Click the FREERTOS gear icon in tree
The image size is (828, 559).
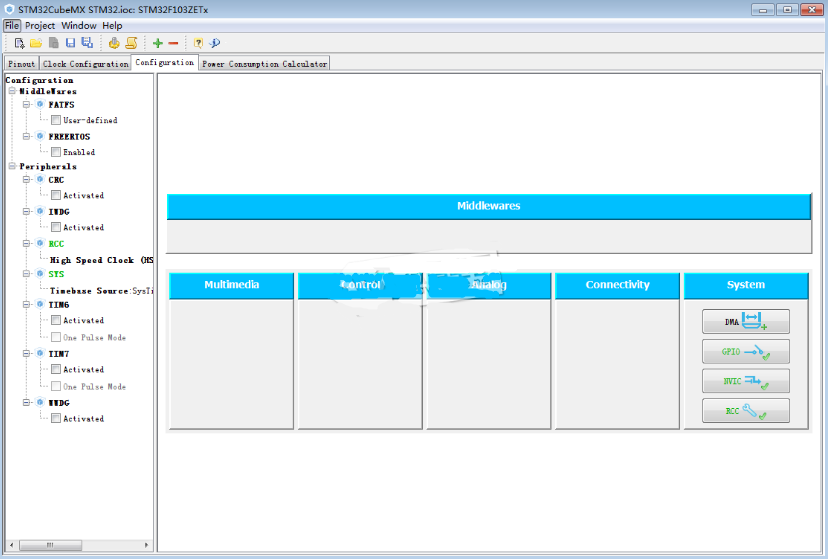point(40,136)
